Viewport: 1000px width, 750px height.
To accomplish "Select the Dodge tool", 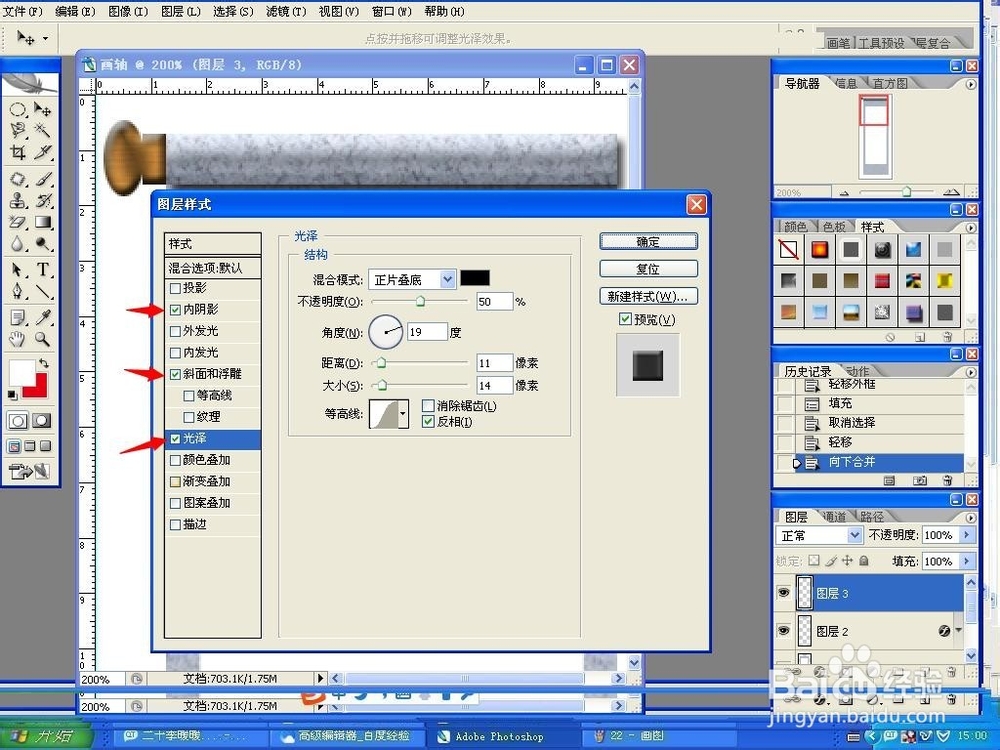I will (42, 244).
